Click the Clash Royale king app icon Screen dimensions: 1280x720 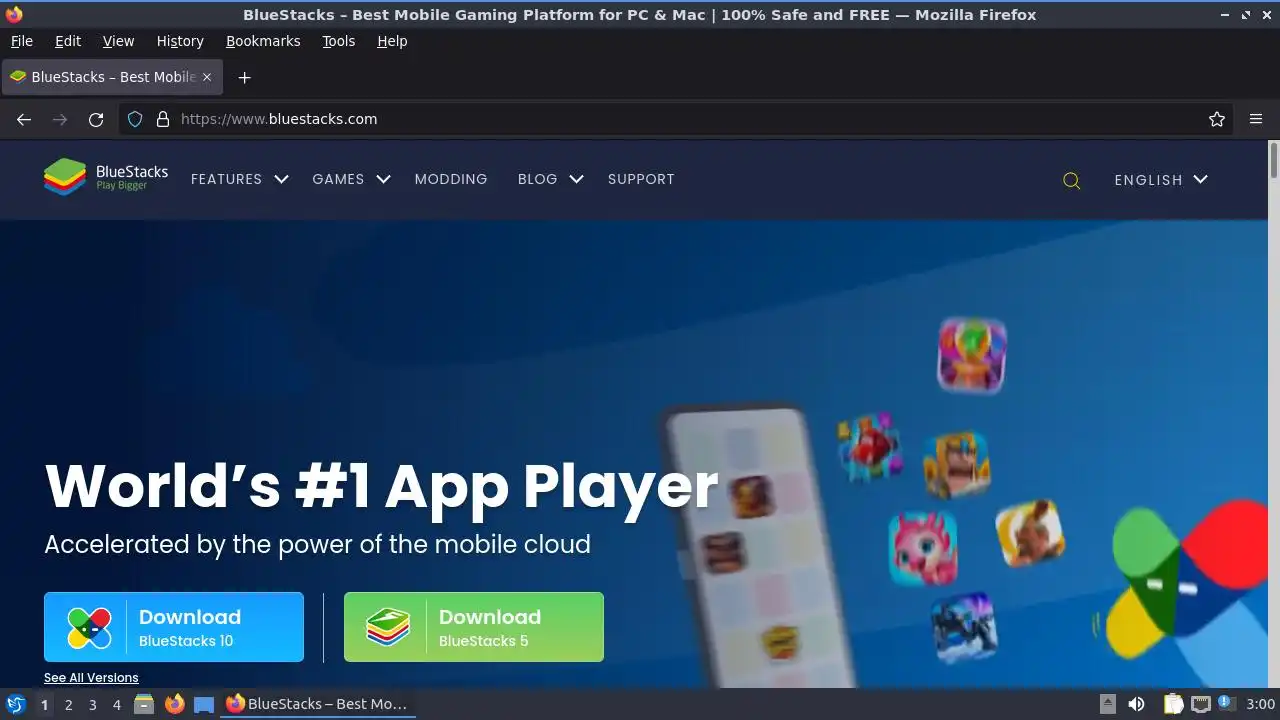(x=957, y=464)
